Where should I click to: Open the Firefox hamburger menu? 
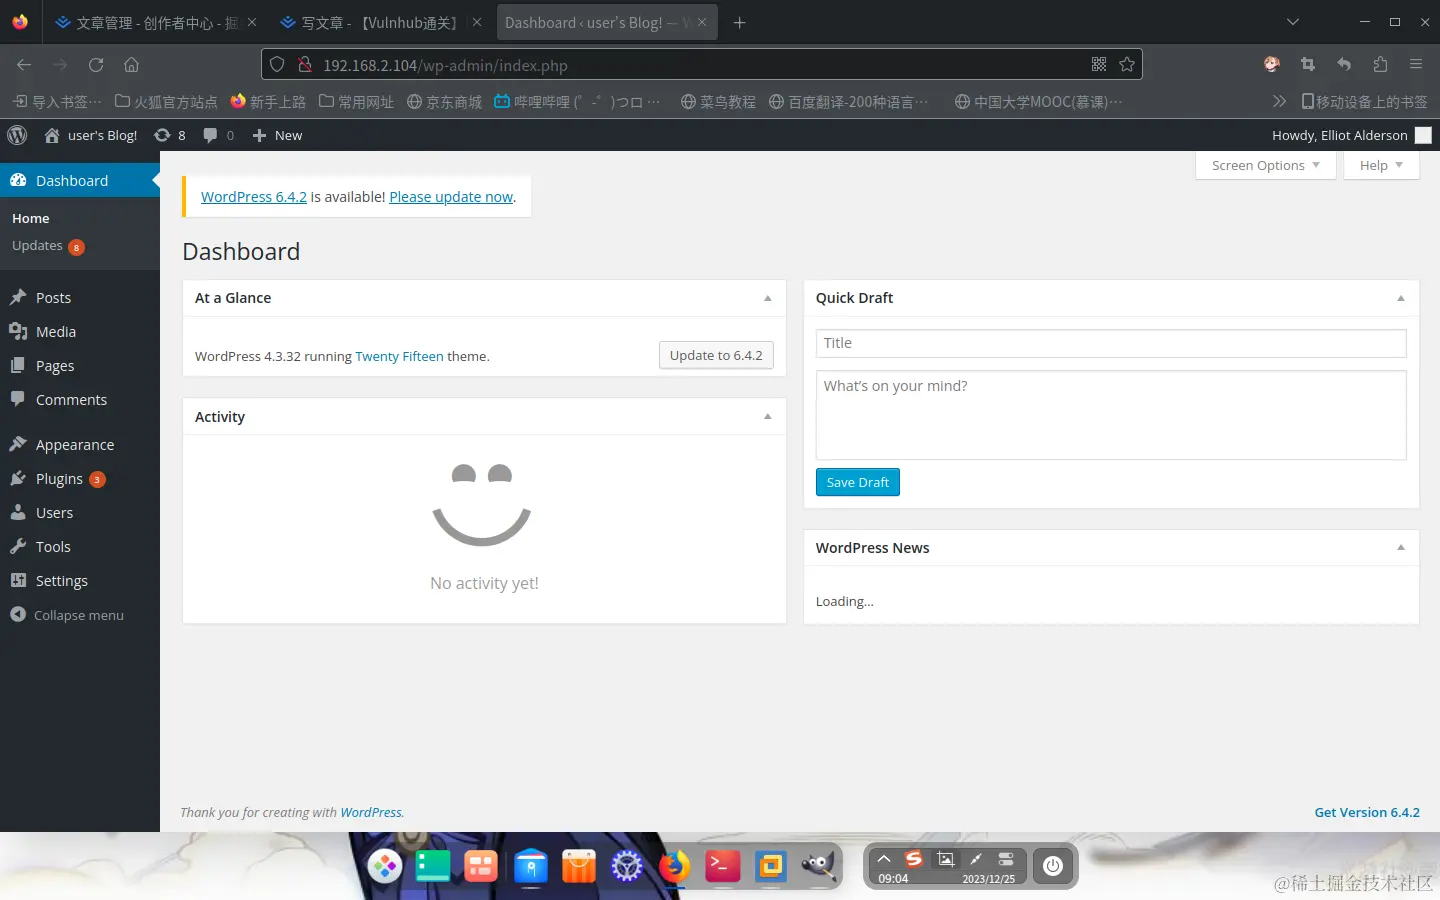tap(1416, 65)
